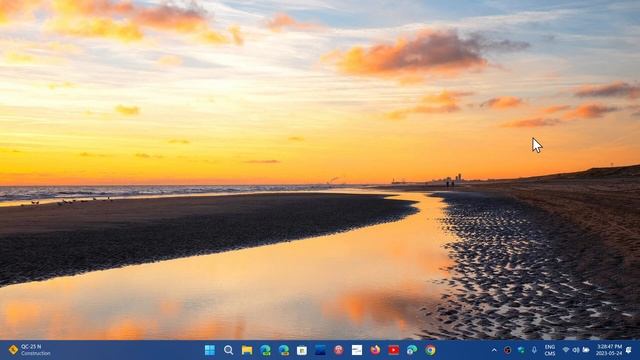Image resolution: width=640 pixels, height=360 pixels.
Task: Click the red and black circular tray icon
Action: click(507, 350)
